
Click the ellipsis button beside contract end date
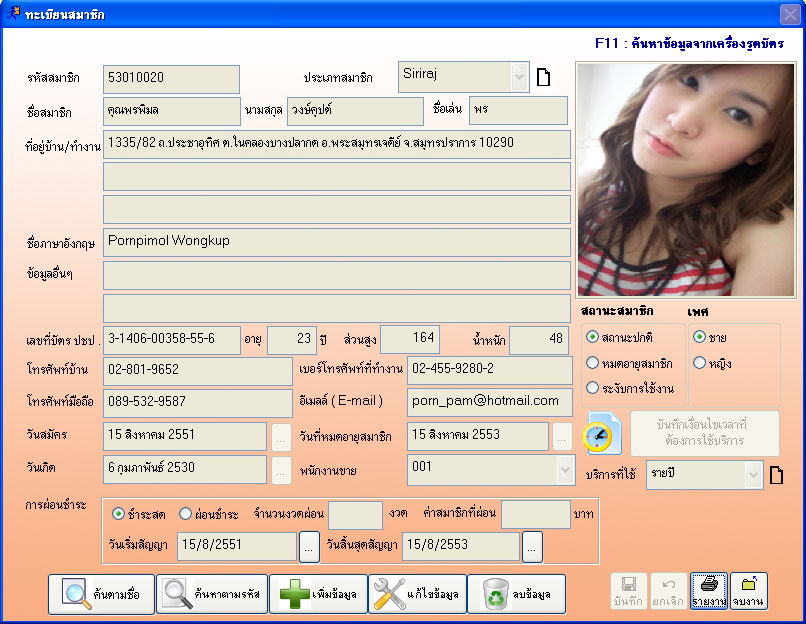click(x=532, y=547)
